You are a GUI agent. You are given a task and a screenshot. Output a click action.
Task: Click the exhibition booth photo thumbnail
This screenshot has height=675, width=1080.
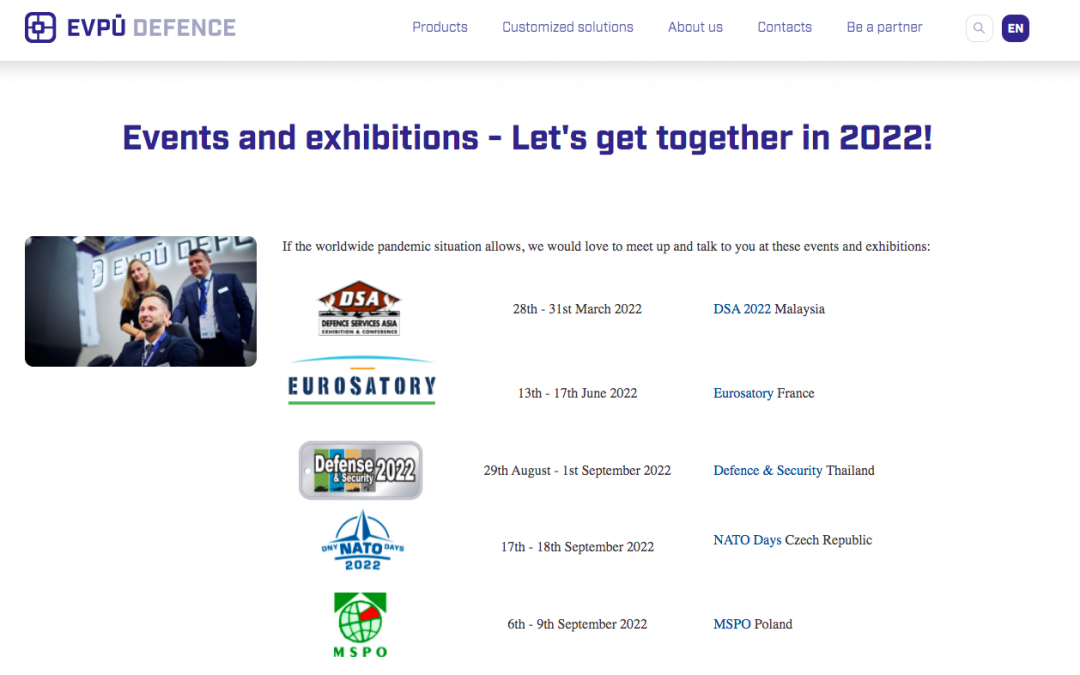tap(140, 301)
